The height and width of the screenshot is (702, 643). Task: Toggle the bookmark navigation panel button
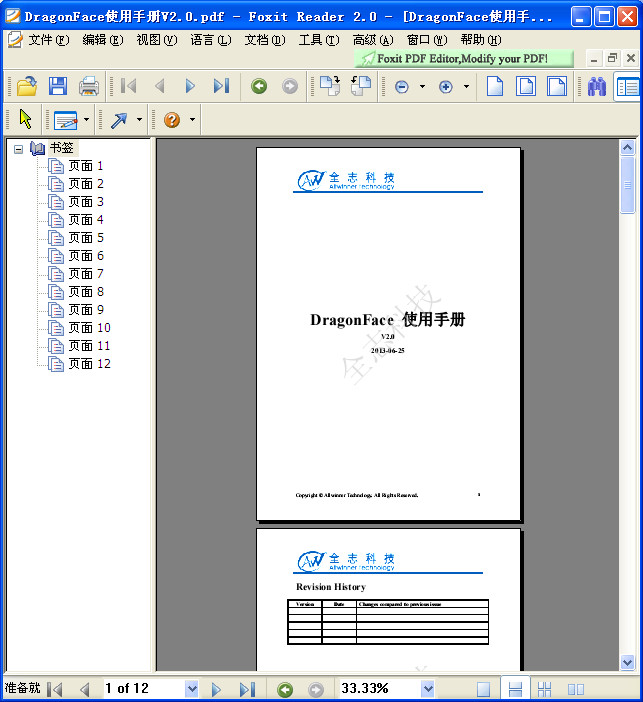628,87
